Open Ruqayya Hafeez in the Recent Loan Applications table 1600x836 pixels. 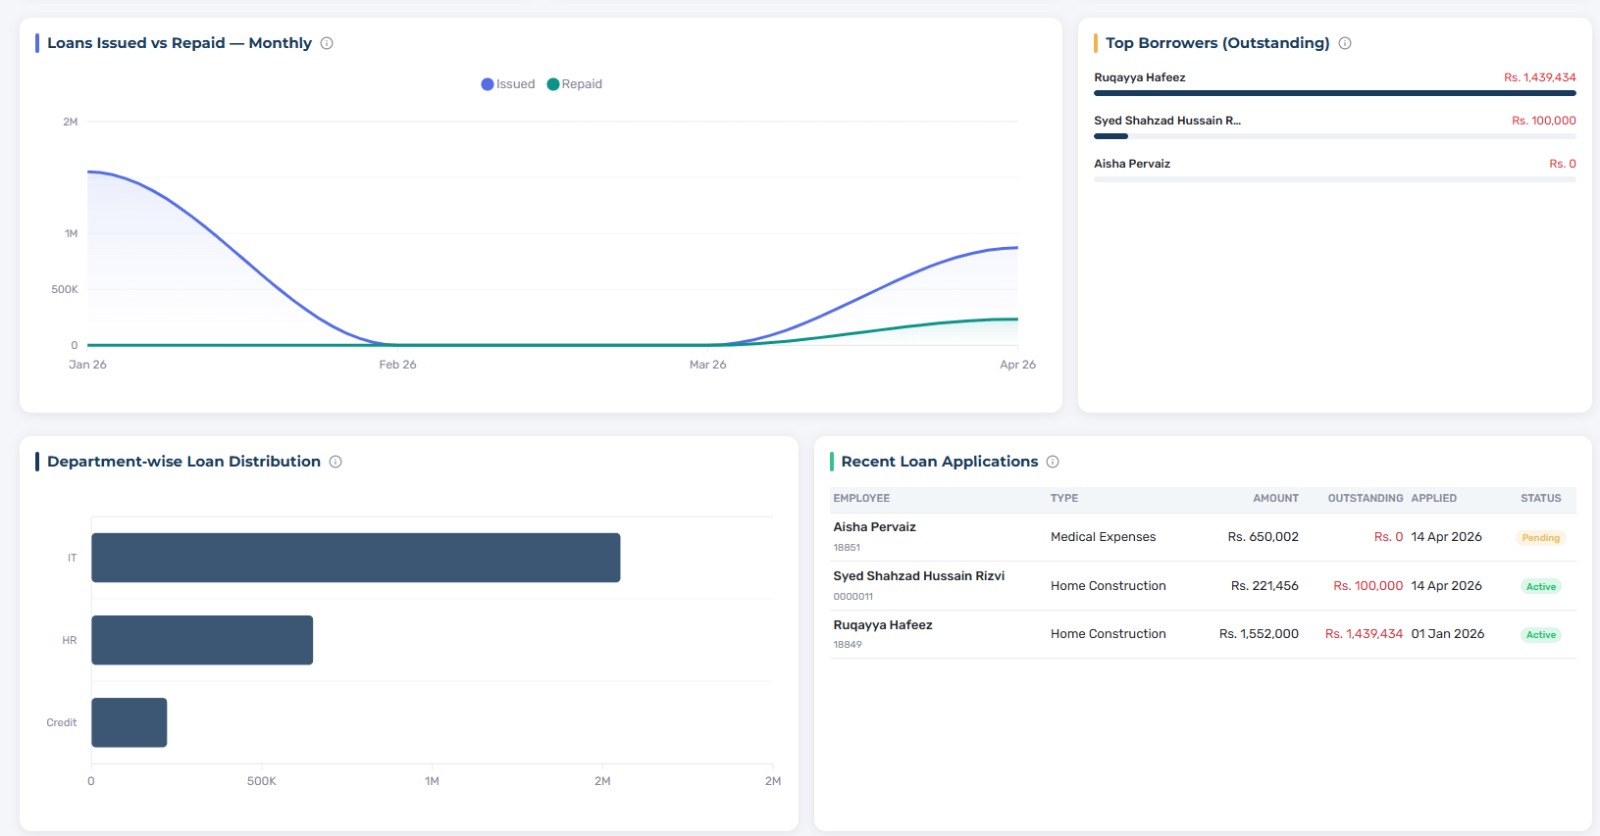tap(883, 625)
